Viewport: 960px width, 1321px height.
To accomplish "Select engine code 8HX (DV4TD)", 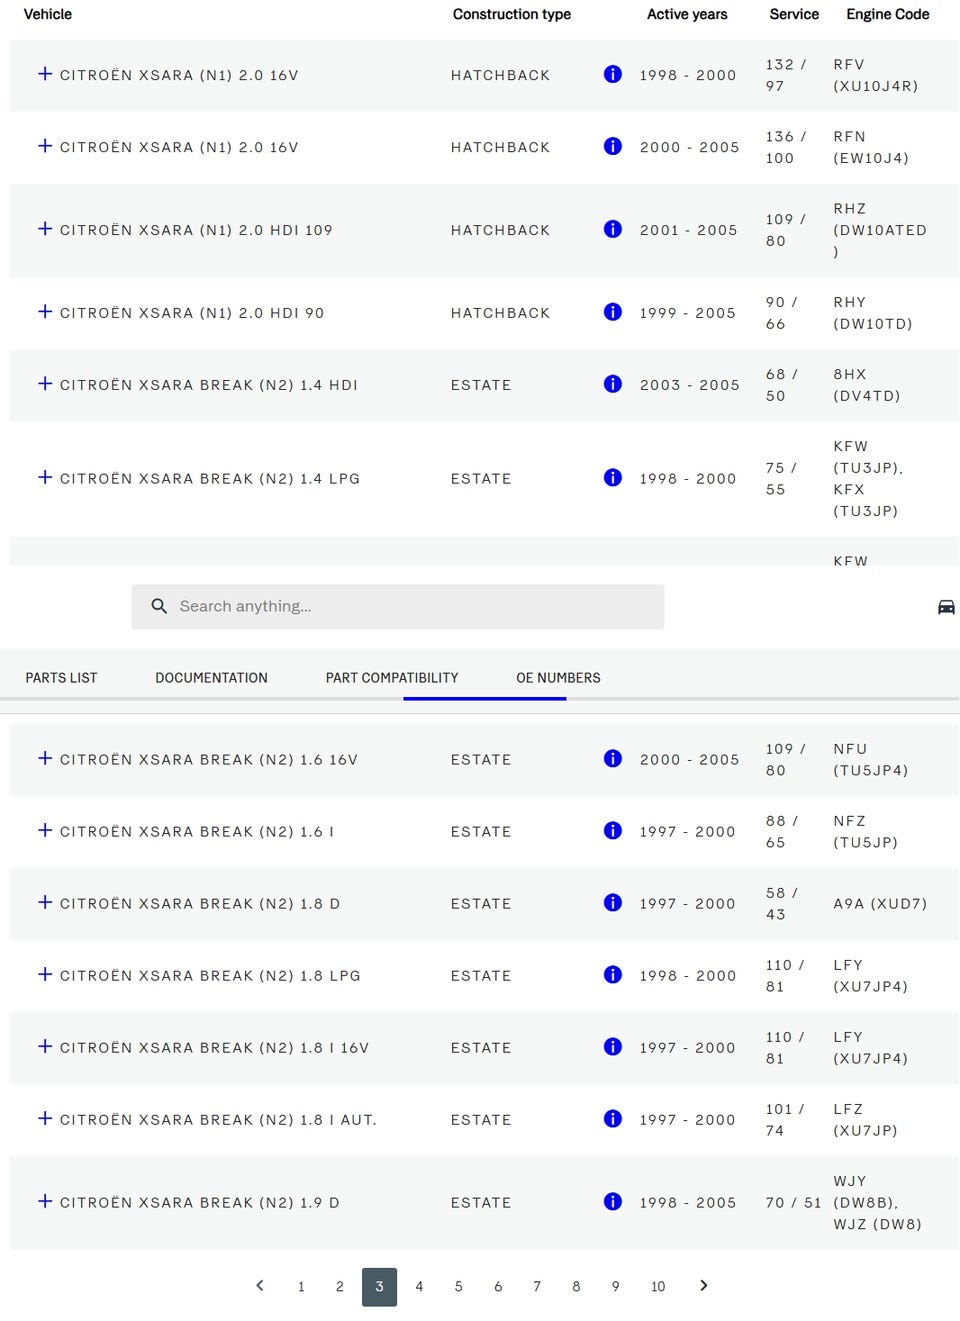I will [x=867, y=385].
